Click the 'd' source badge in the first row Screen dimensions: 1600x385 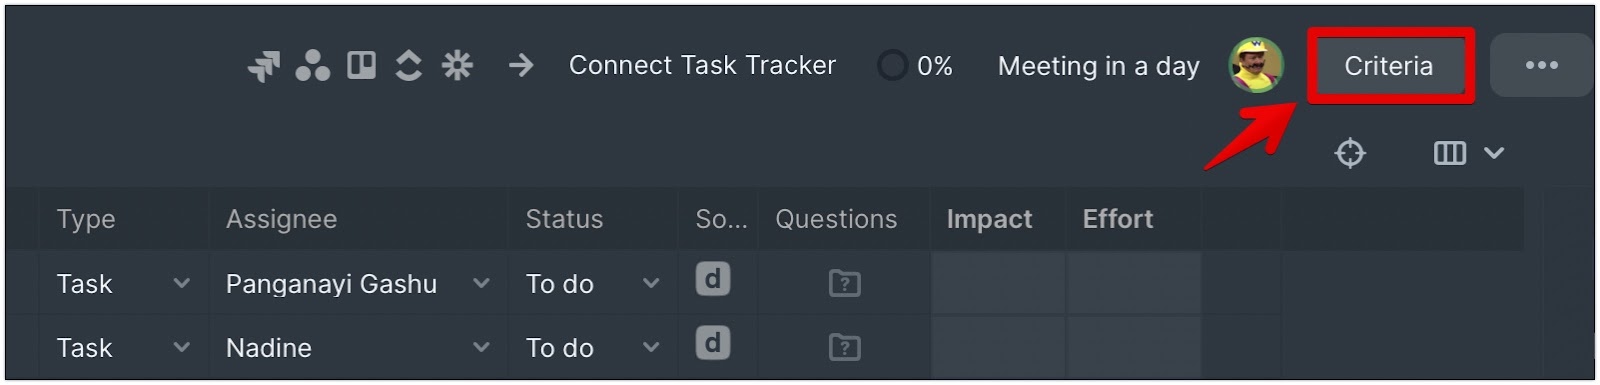(713, 279)
